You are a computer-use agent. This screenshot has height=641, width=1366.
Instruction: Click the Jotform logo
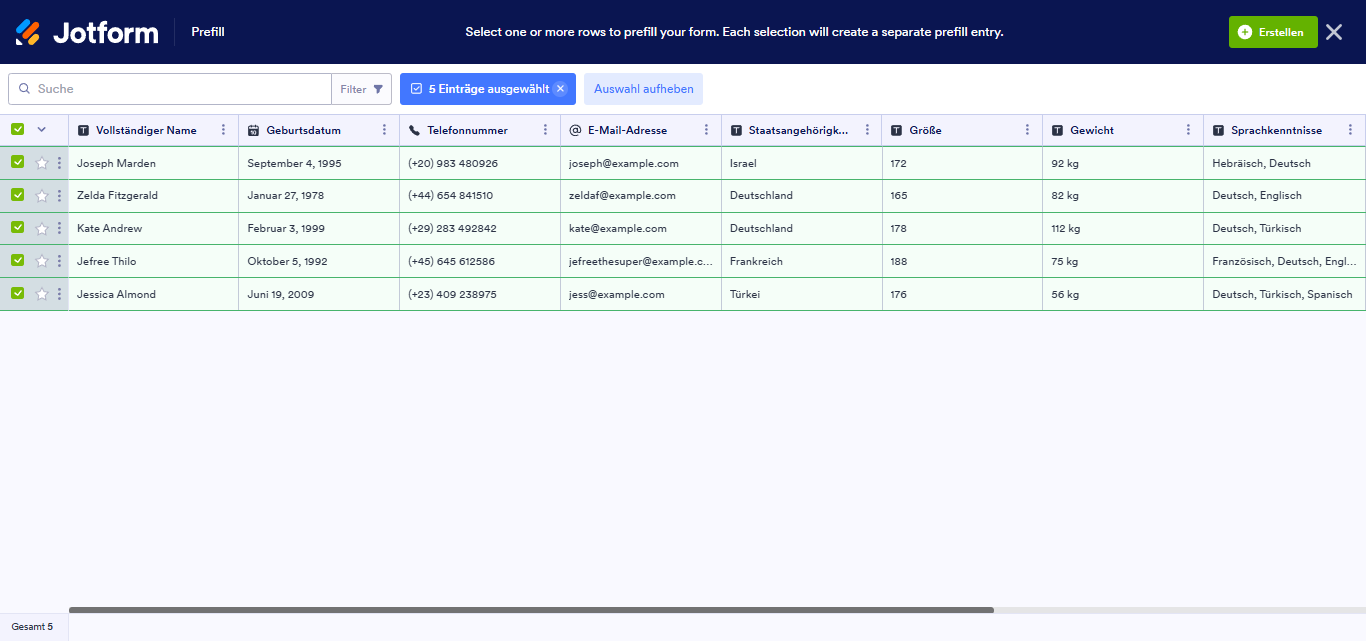pyautogui.click(x=87, y=32)
